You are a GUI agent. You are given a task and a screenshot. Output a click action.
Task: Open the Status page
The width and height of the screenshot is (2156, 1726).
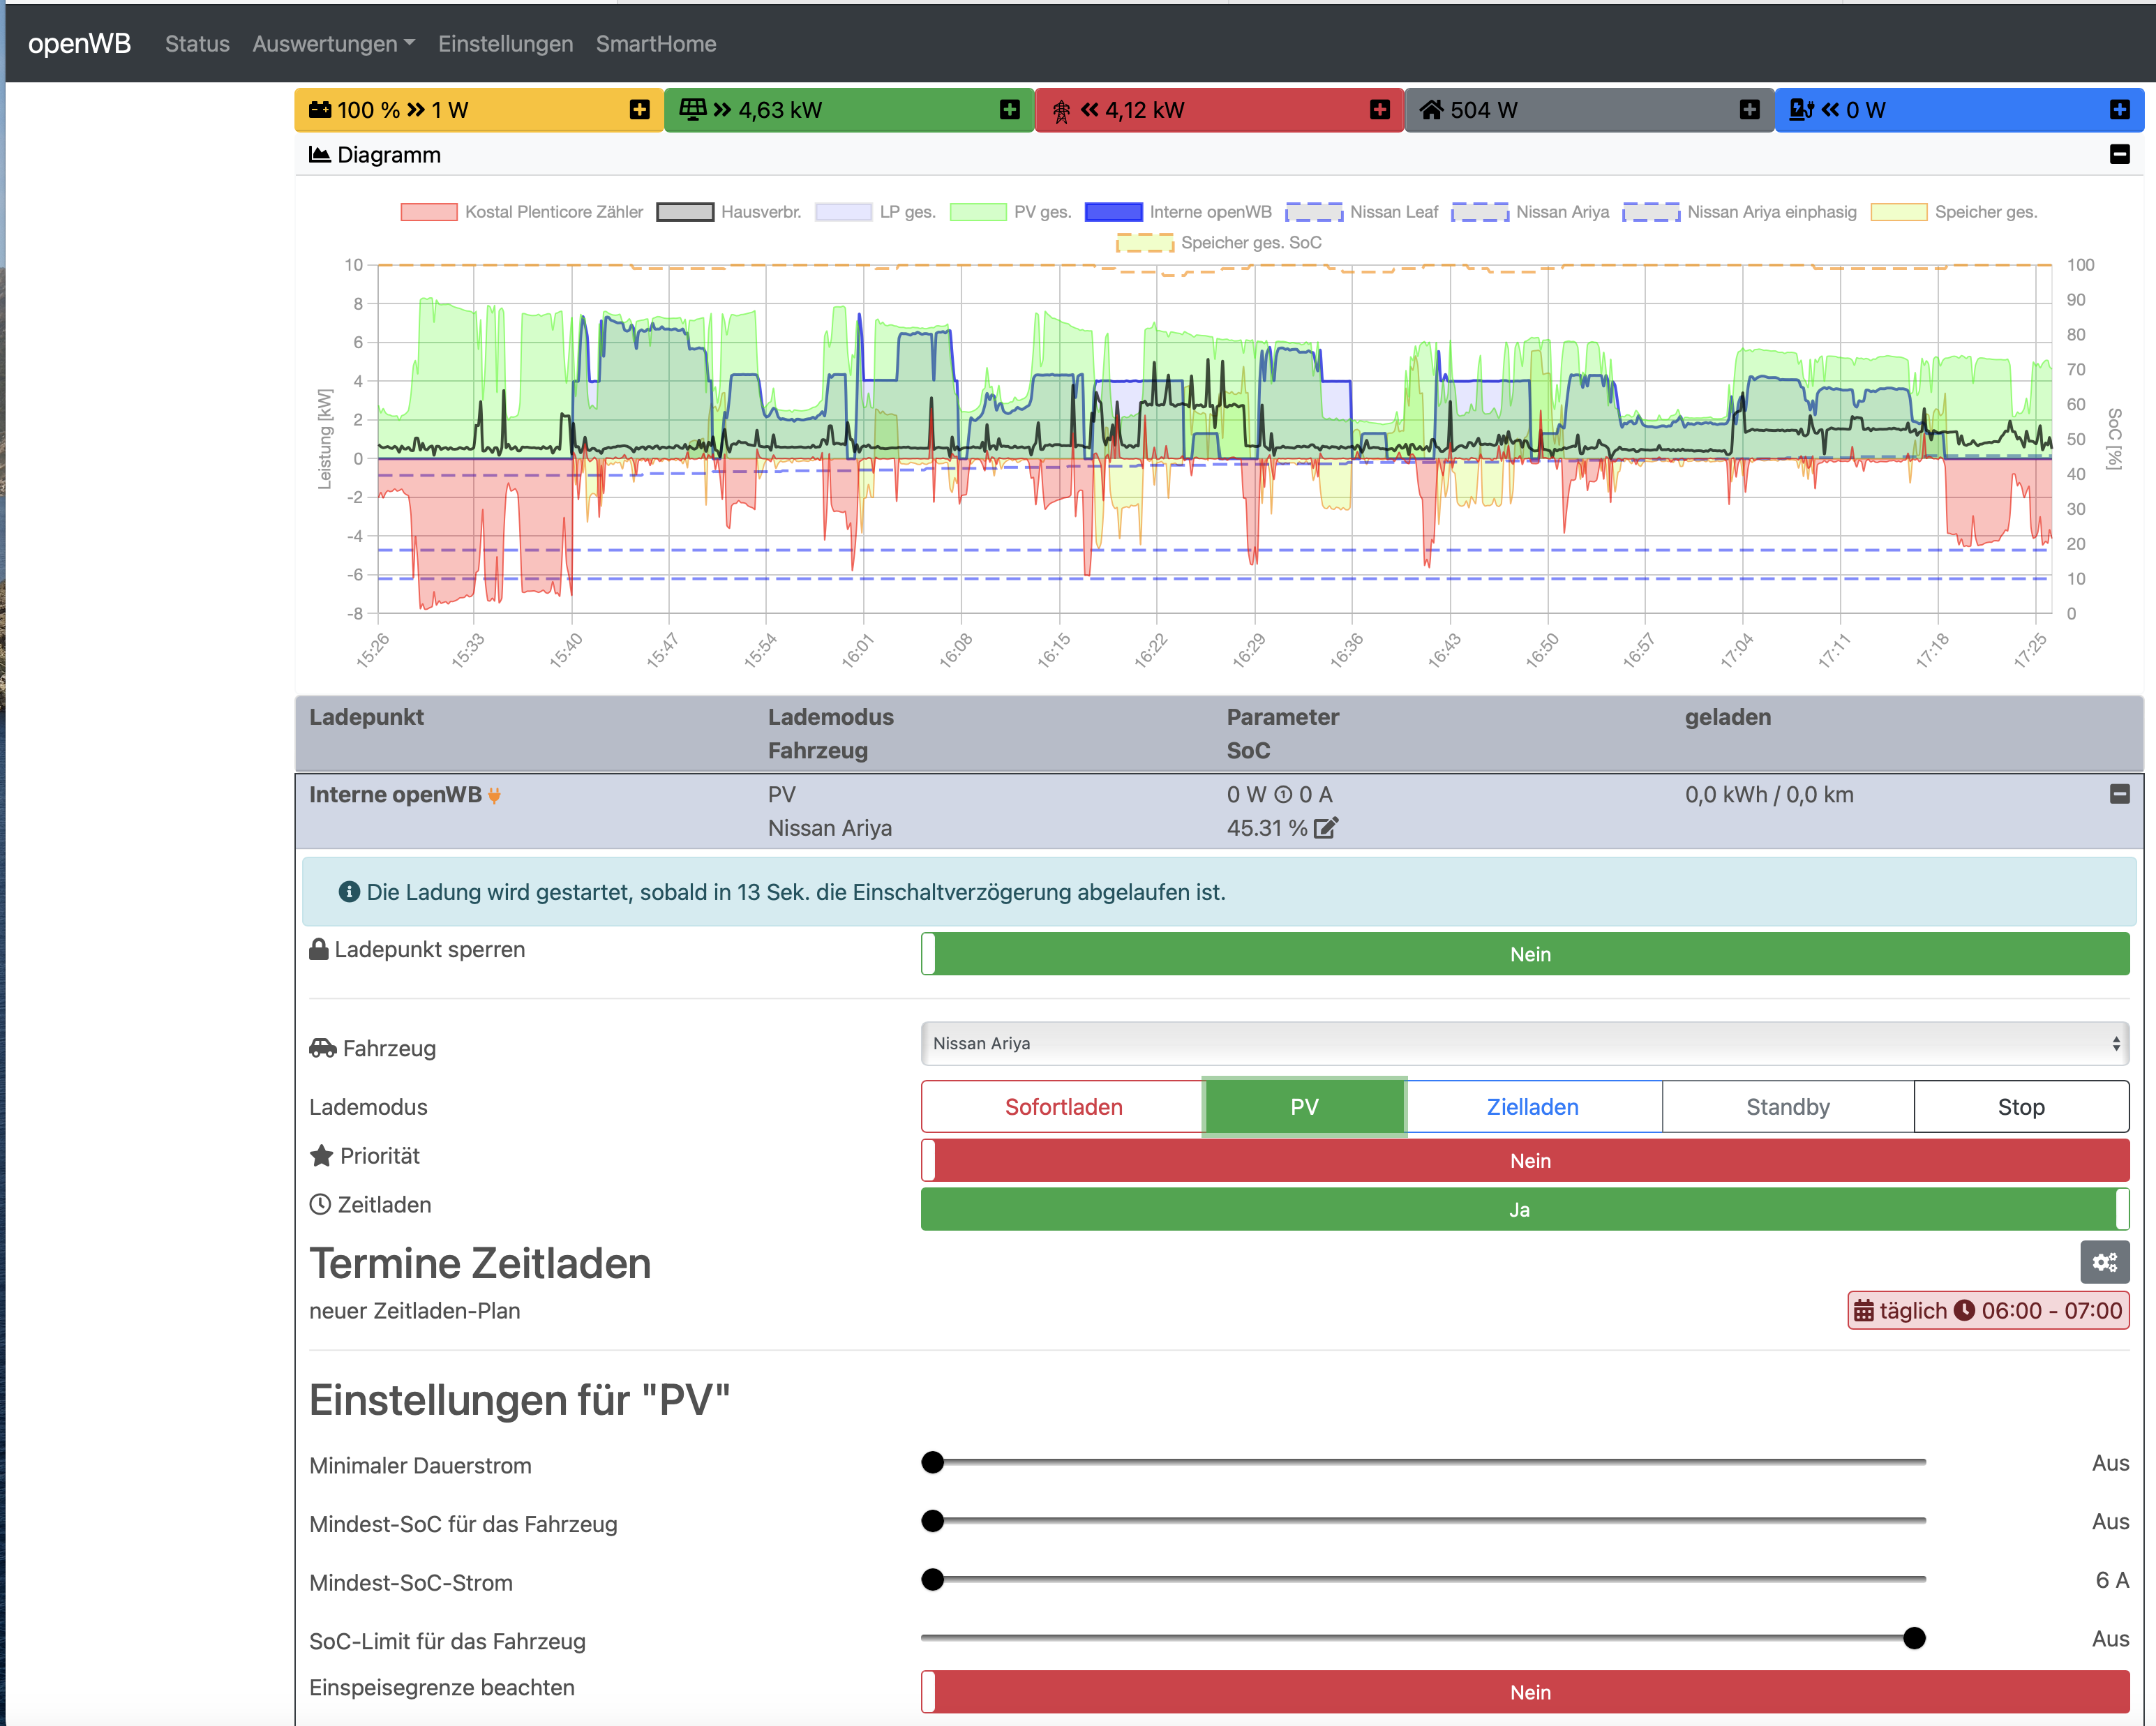coord(197,44)
